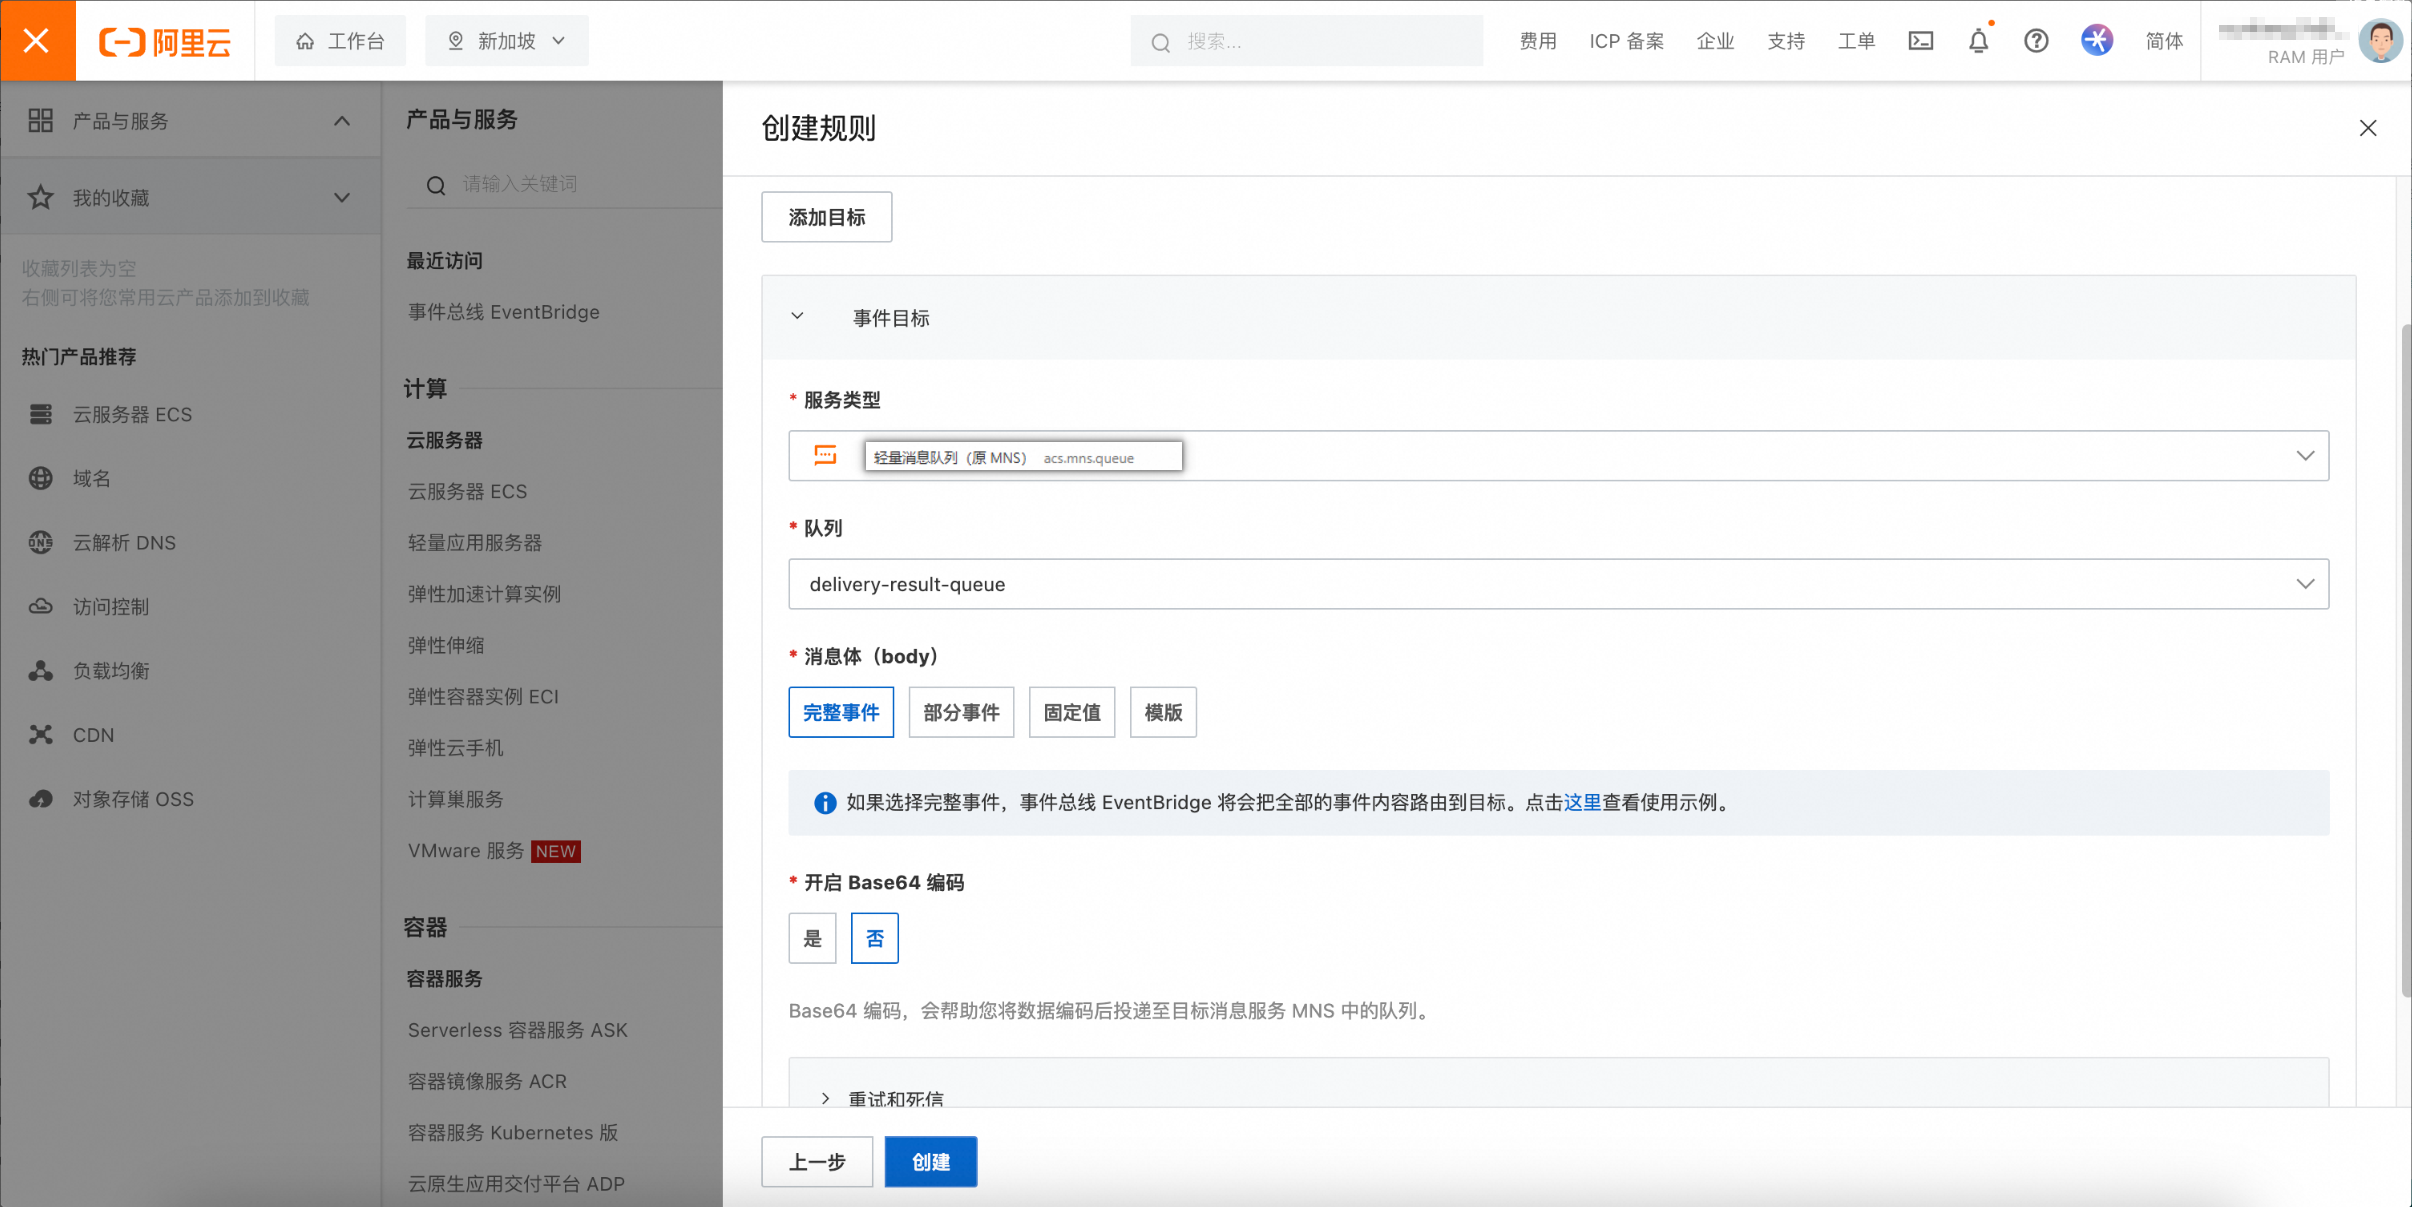
Task: Close the orange X navigation menu button
Action: [x=37, y=40]
